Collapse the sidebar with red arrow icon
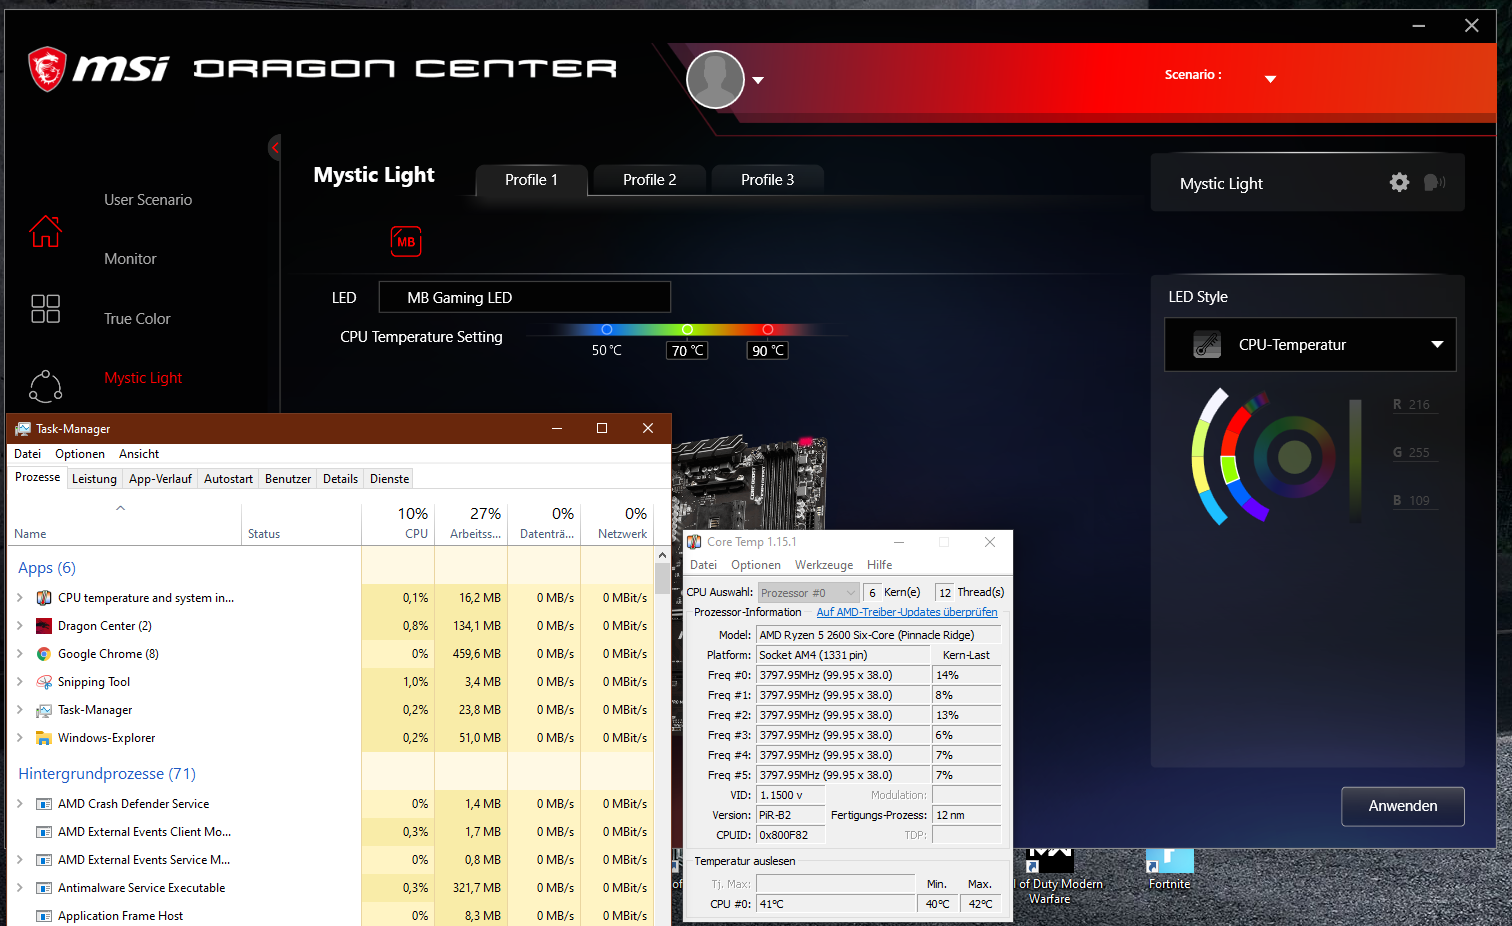 (275, 148)
